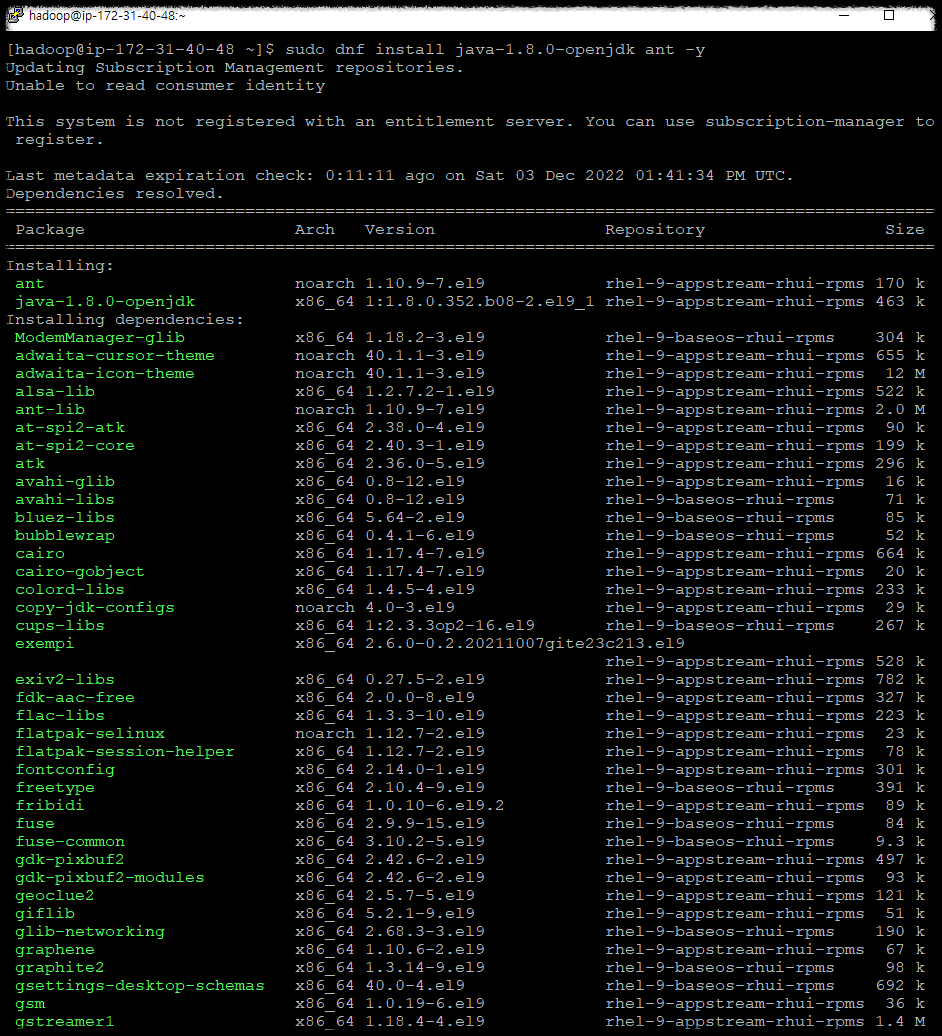
Task: Select the cups-libs package name
Action: [60, 625]
